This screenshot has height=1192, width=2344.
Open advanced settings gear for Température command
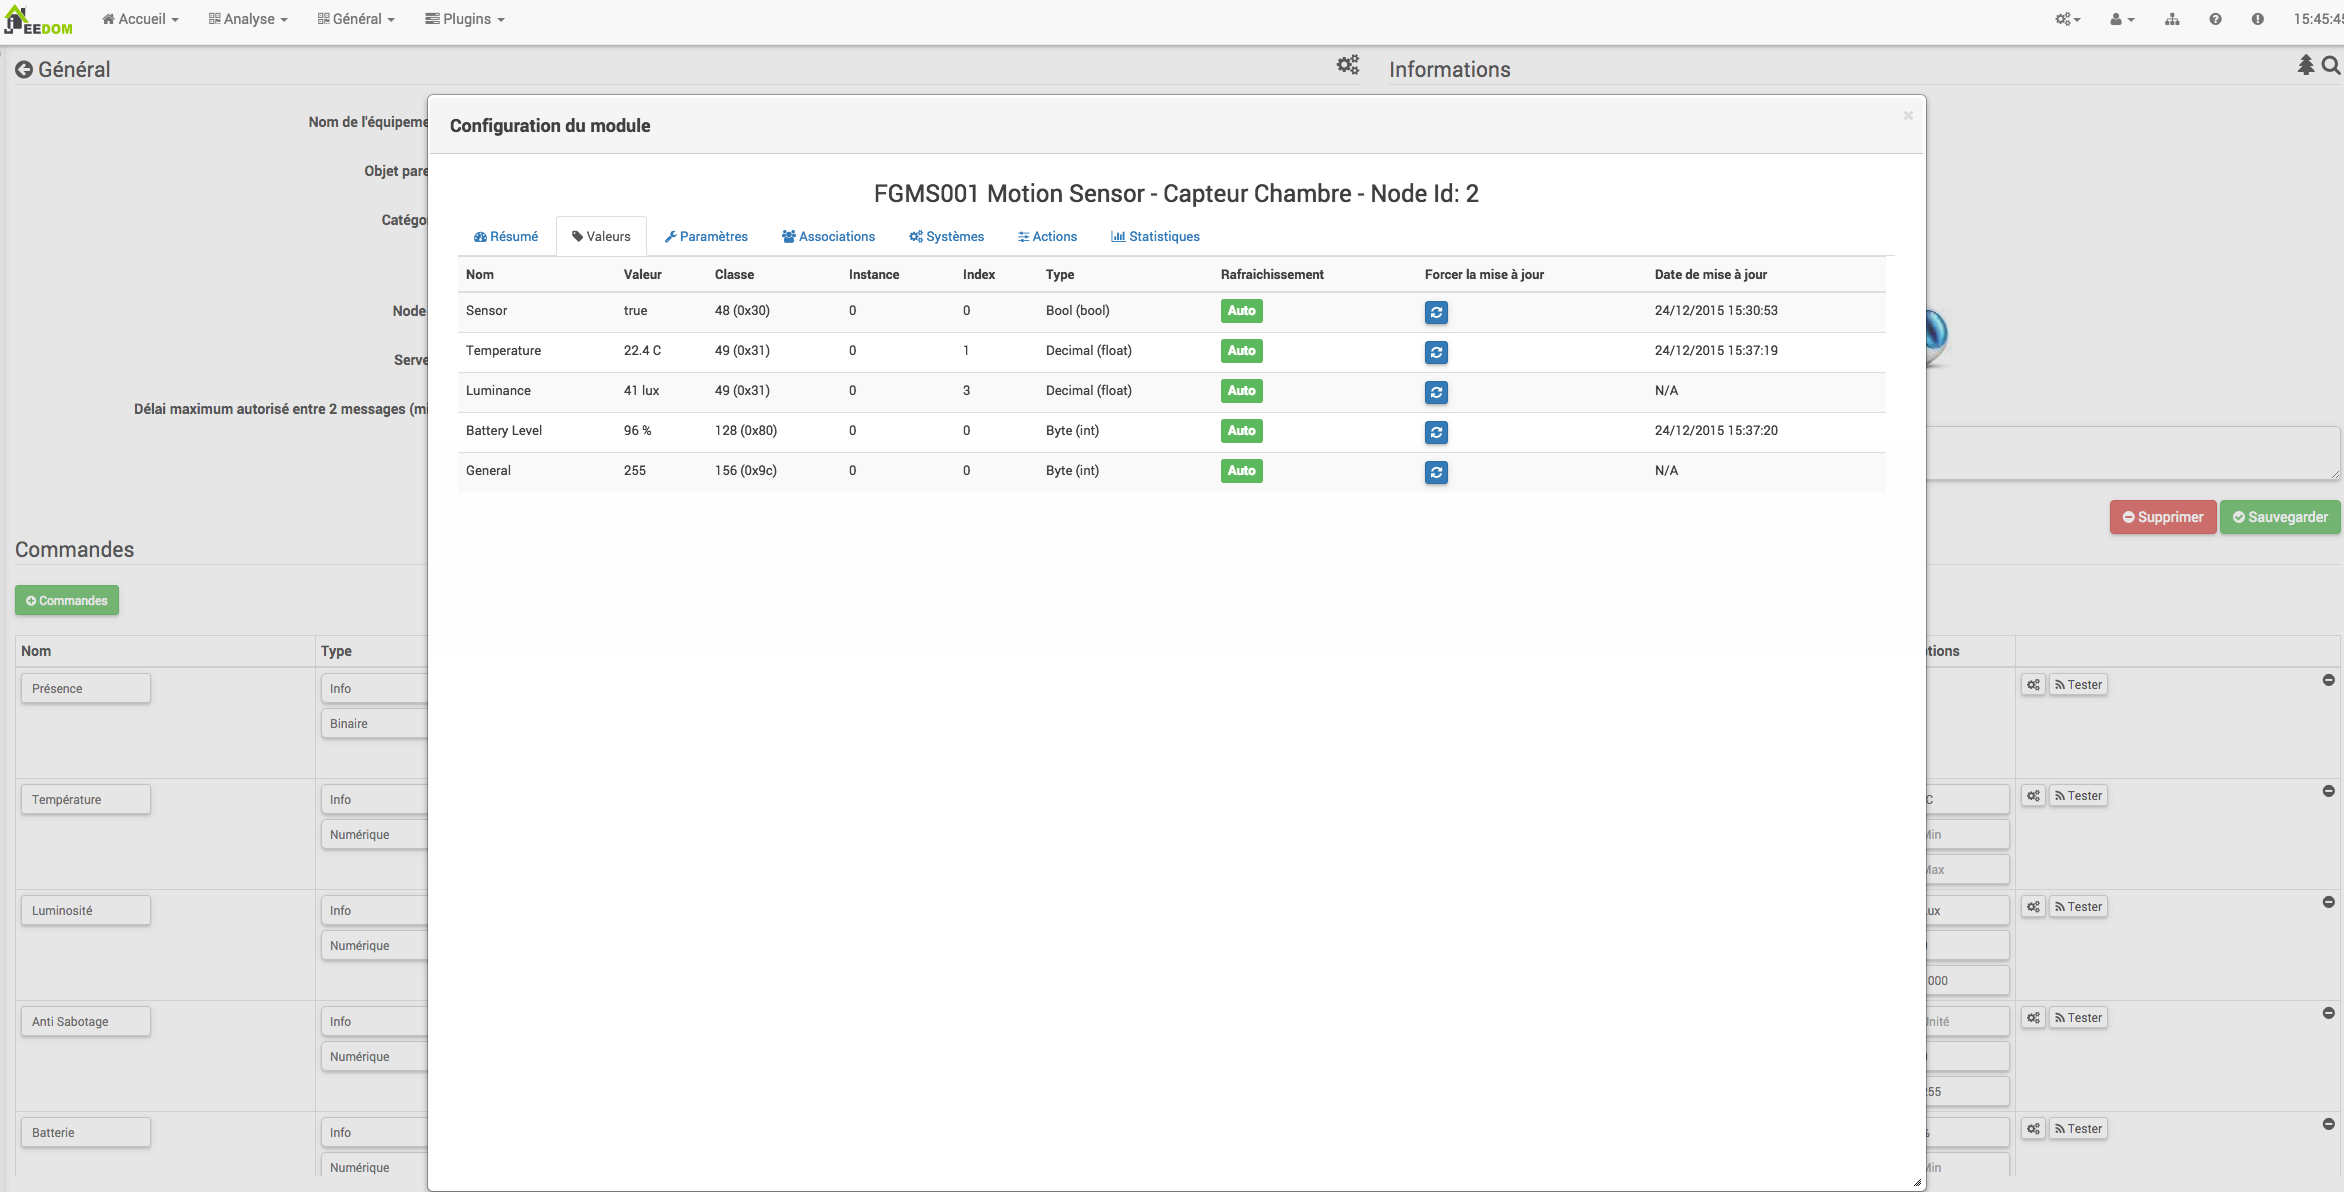pos(2033,796)
